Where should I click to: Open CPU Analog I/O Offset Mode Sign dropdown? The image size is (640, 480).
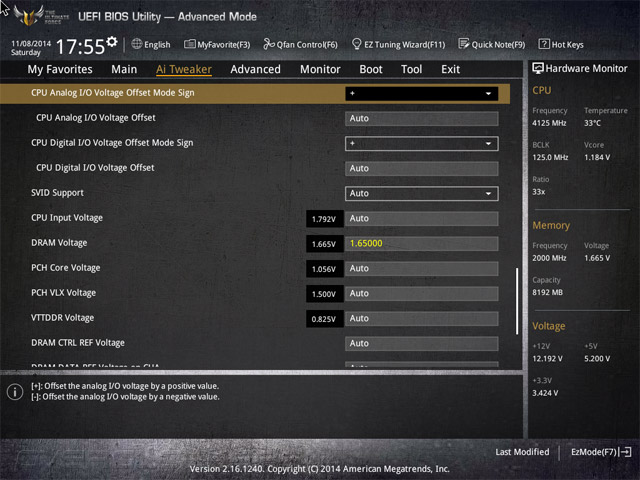point(422,93)
